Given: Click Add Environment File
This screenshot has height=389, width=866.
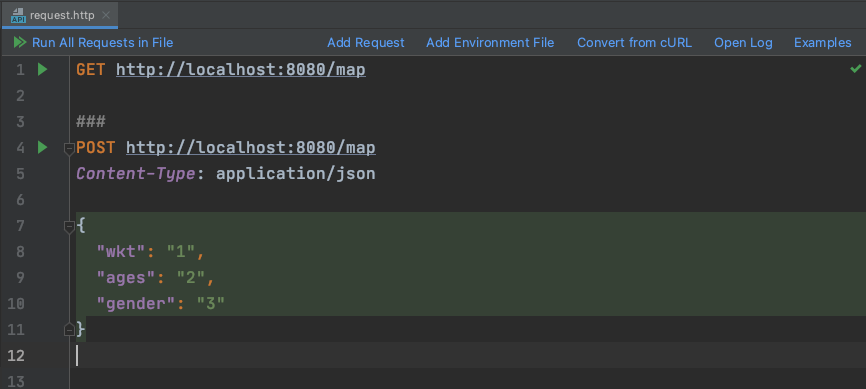Looking at the screenshot, I should pyautogui.click(x=490, y=43).
